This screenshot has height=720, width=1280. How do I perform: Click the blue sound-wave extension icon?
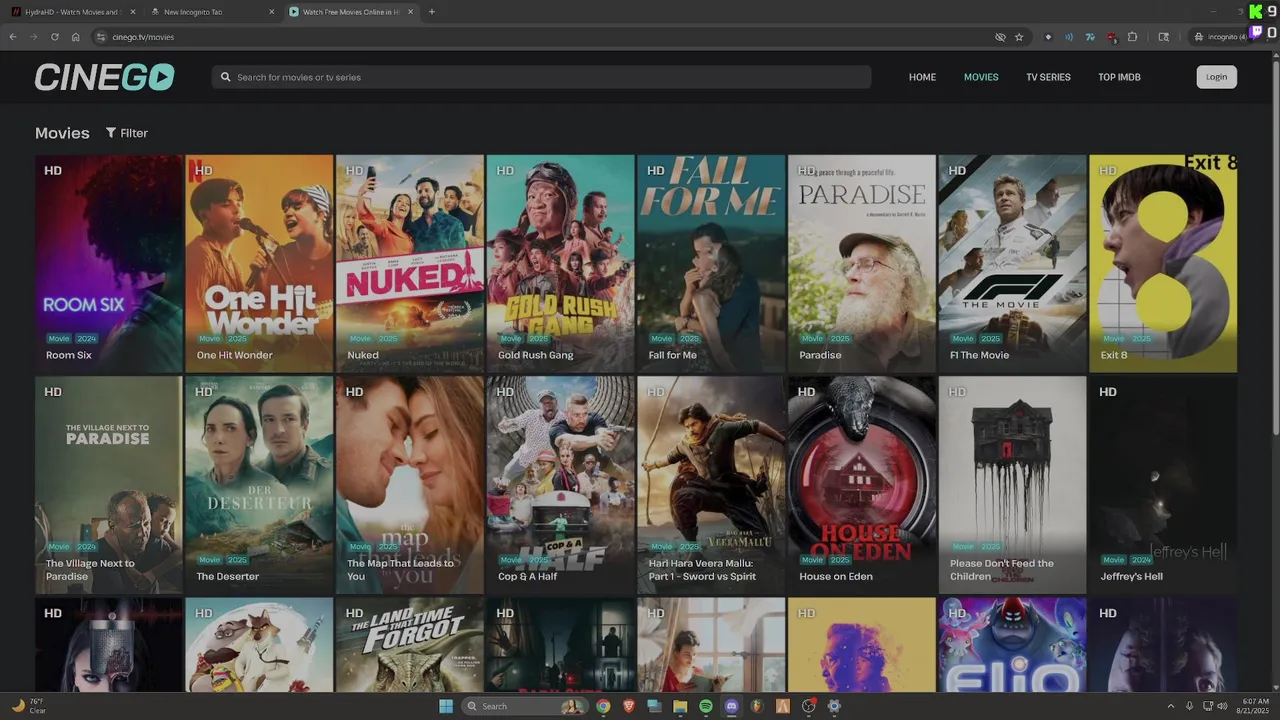click(x=1069, y=37)
